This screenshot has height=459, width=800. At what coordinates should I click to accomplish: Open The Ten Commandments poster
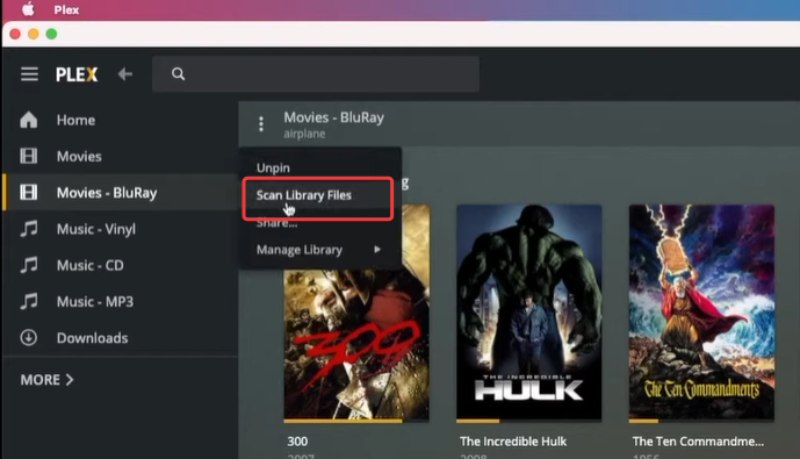click(702, 313)
